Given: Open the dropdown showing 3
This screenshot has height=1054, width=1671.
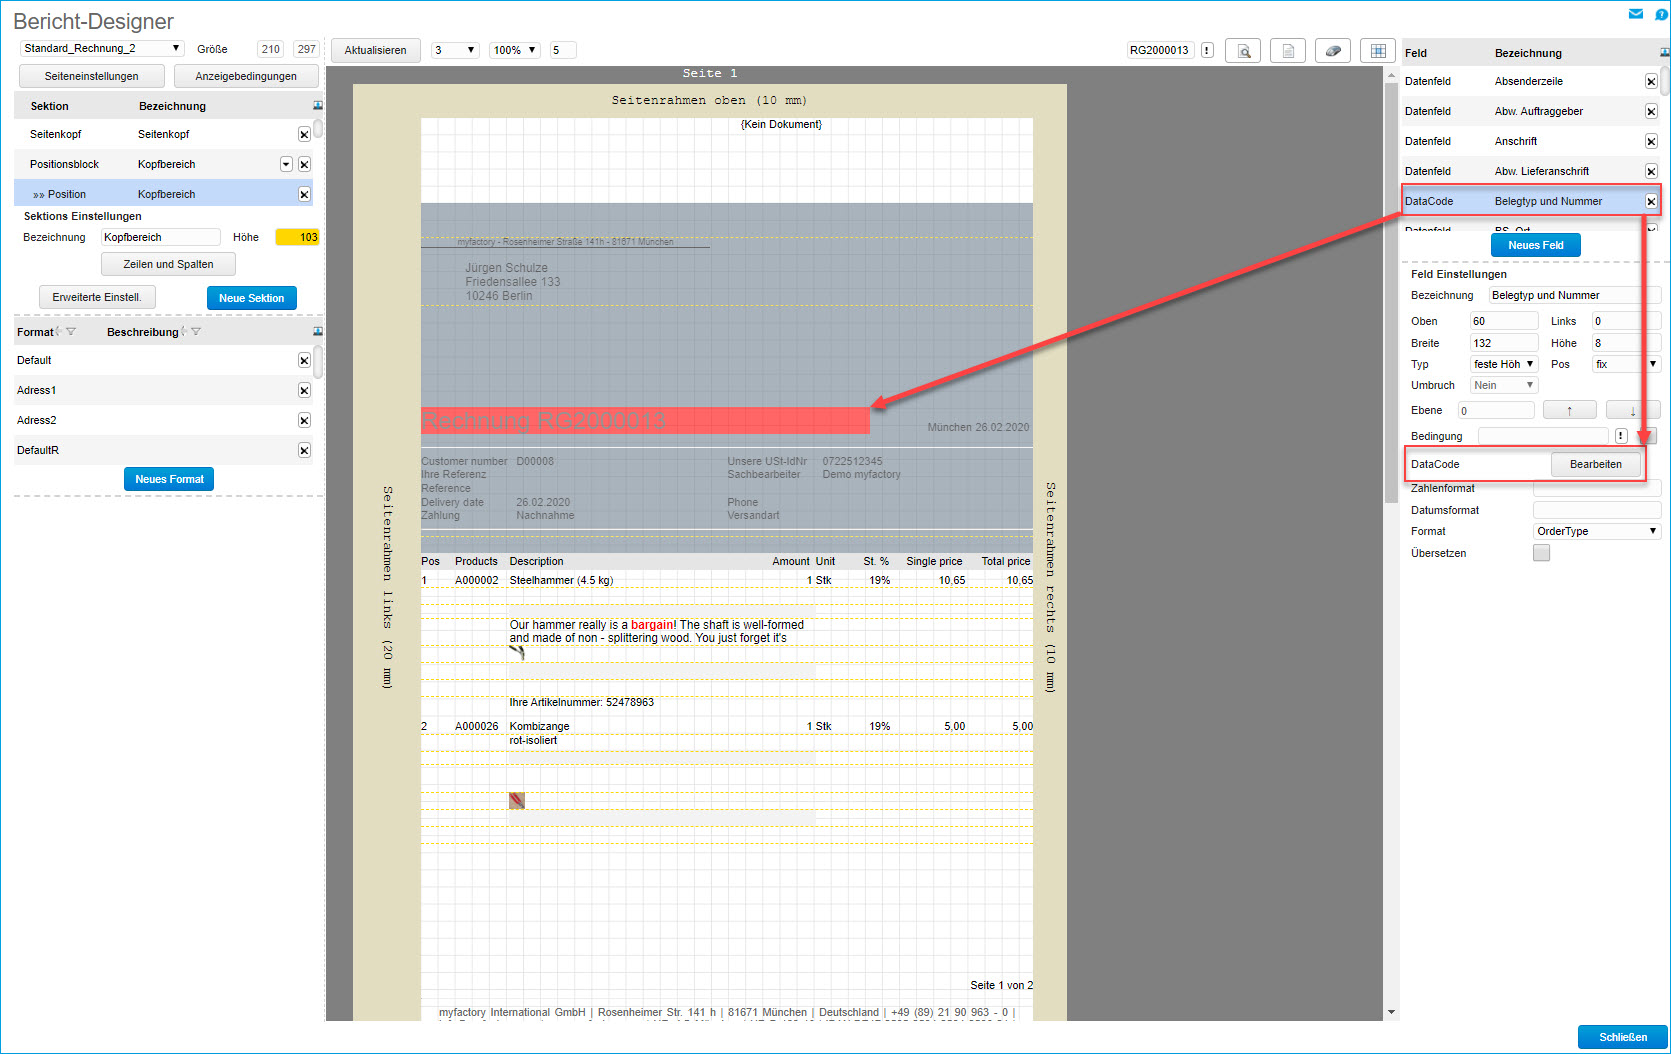Looking at the screenshot, I should [455, 50].
